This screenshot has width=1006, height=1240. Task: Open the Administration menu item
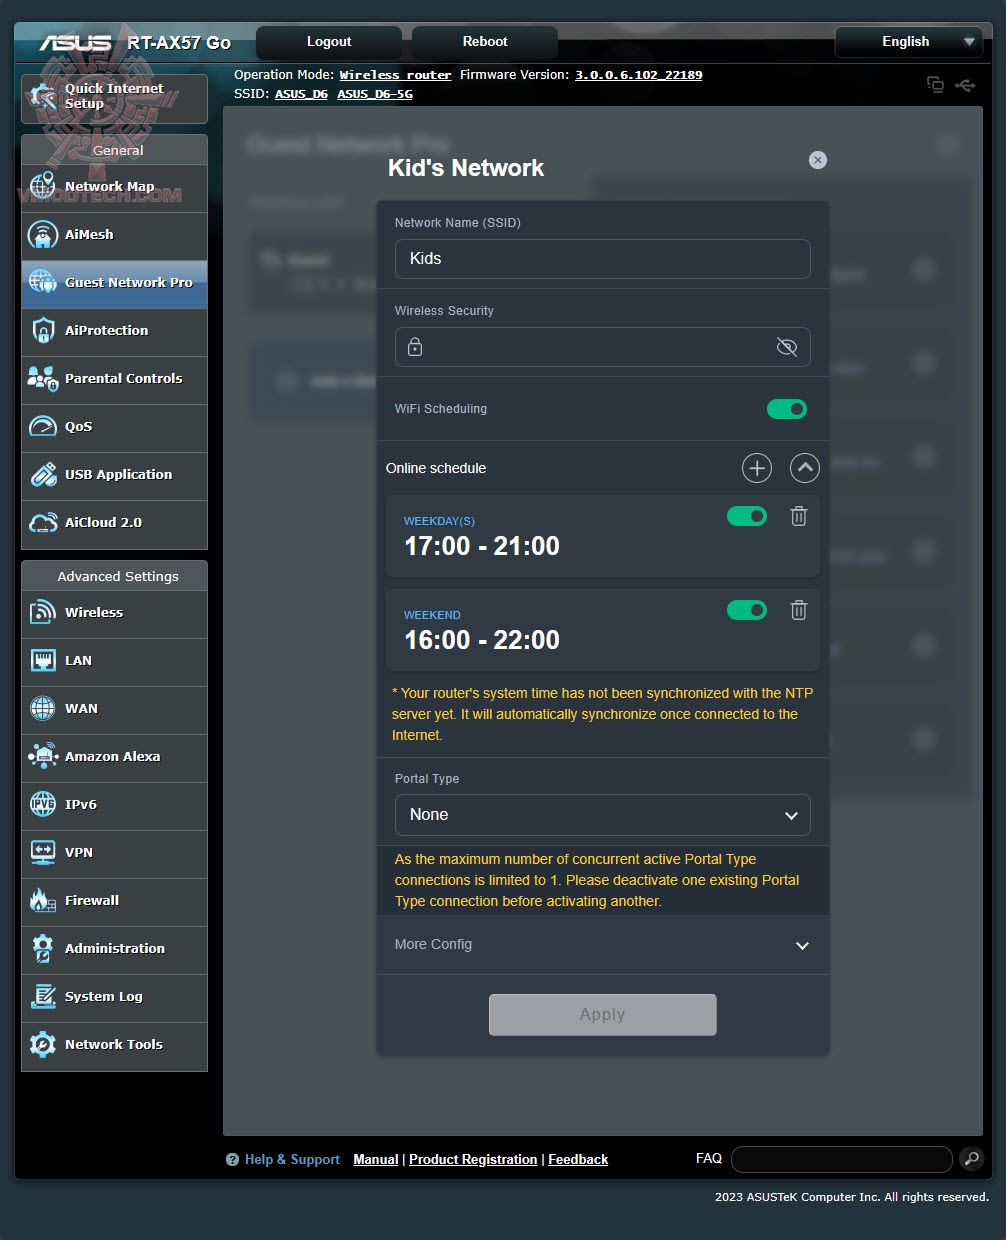point(114,949)
